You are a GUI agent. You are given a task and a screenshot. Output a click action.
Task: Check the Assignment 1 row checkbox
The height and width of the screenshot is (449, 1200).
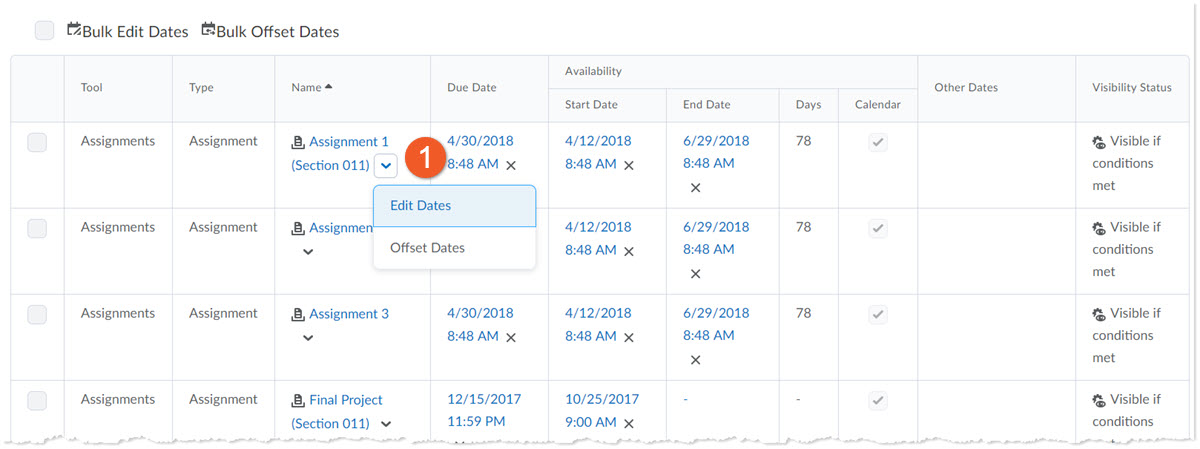tap(37, 142)
